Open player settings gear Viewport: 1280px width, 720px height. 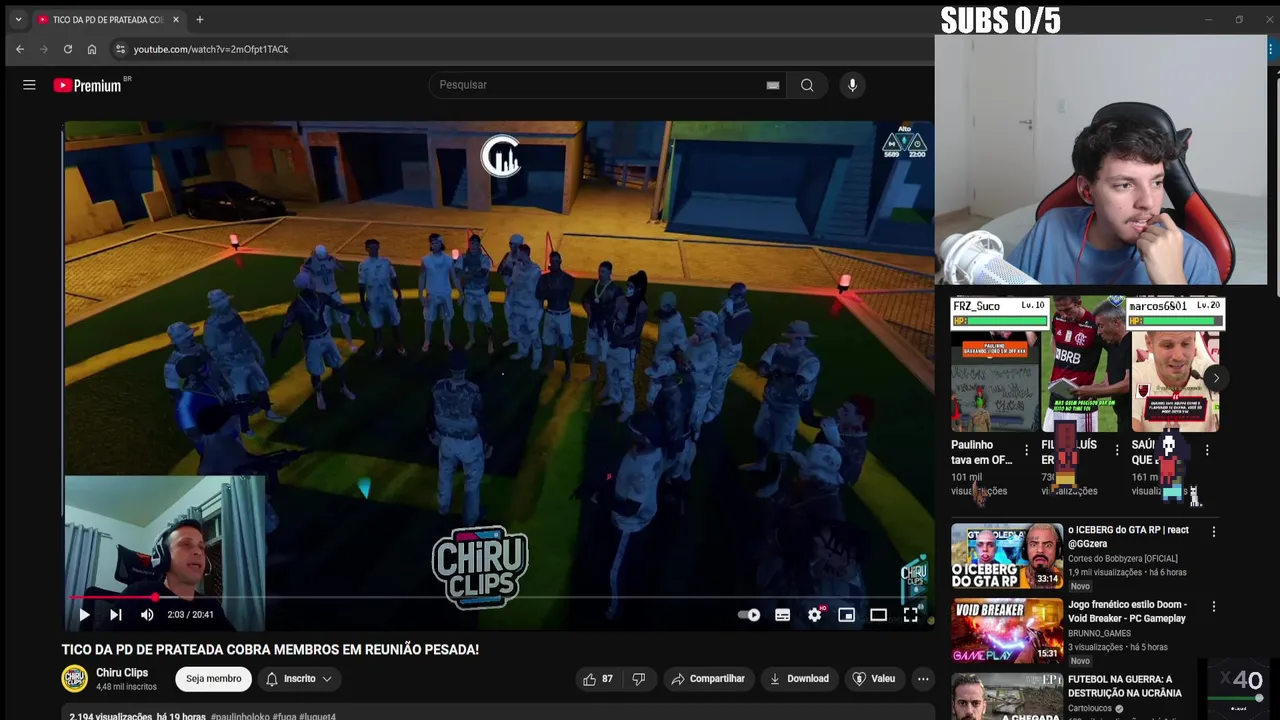(x=815, y=615)
